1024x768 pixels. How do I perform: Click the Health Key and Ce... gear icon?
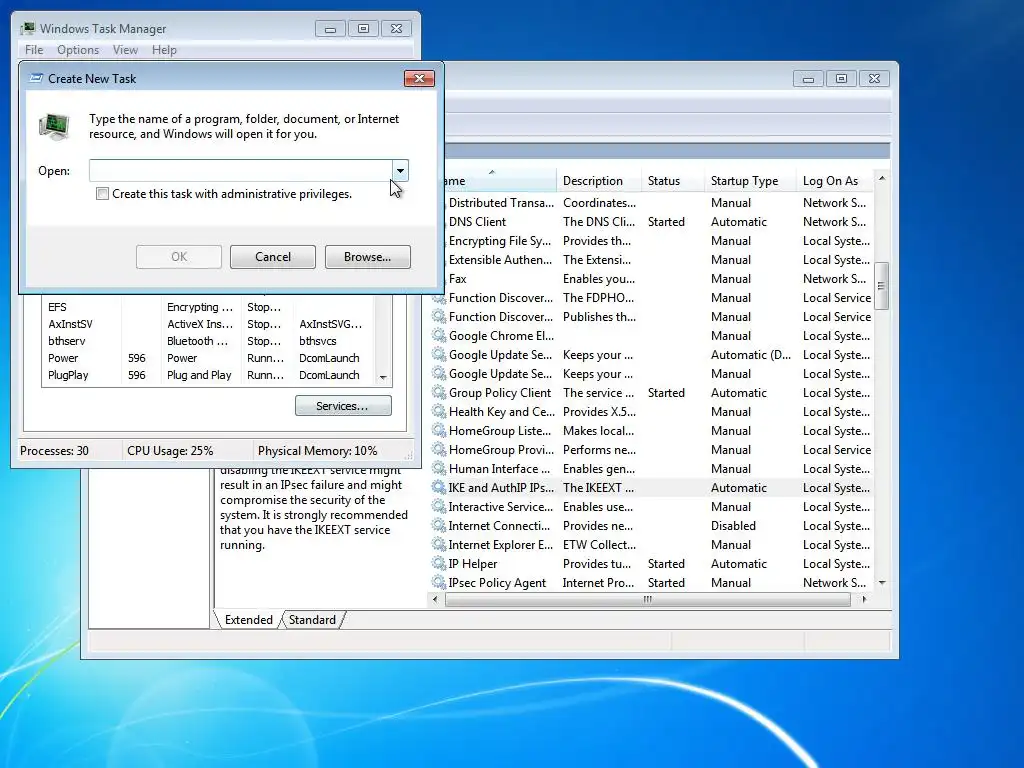(x=439, y=411)
